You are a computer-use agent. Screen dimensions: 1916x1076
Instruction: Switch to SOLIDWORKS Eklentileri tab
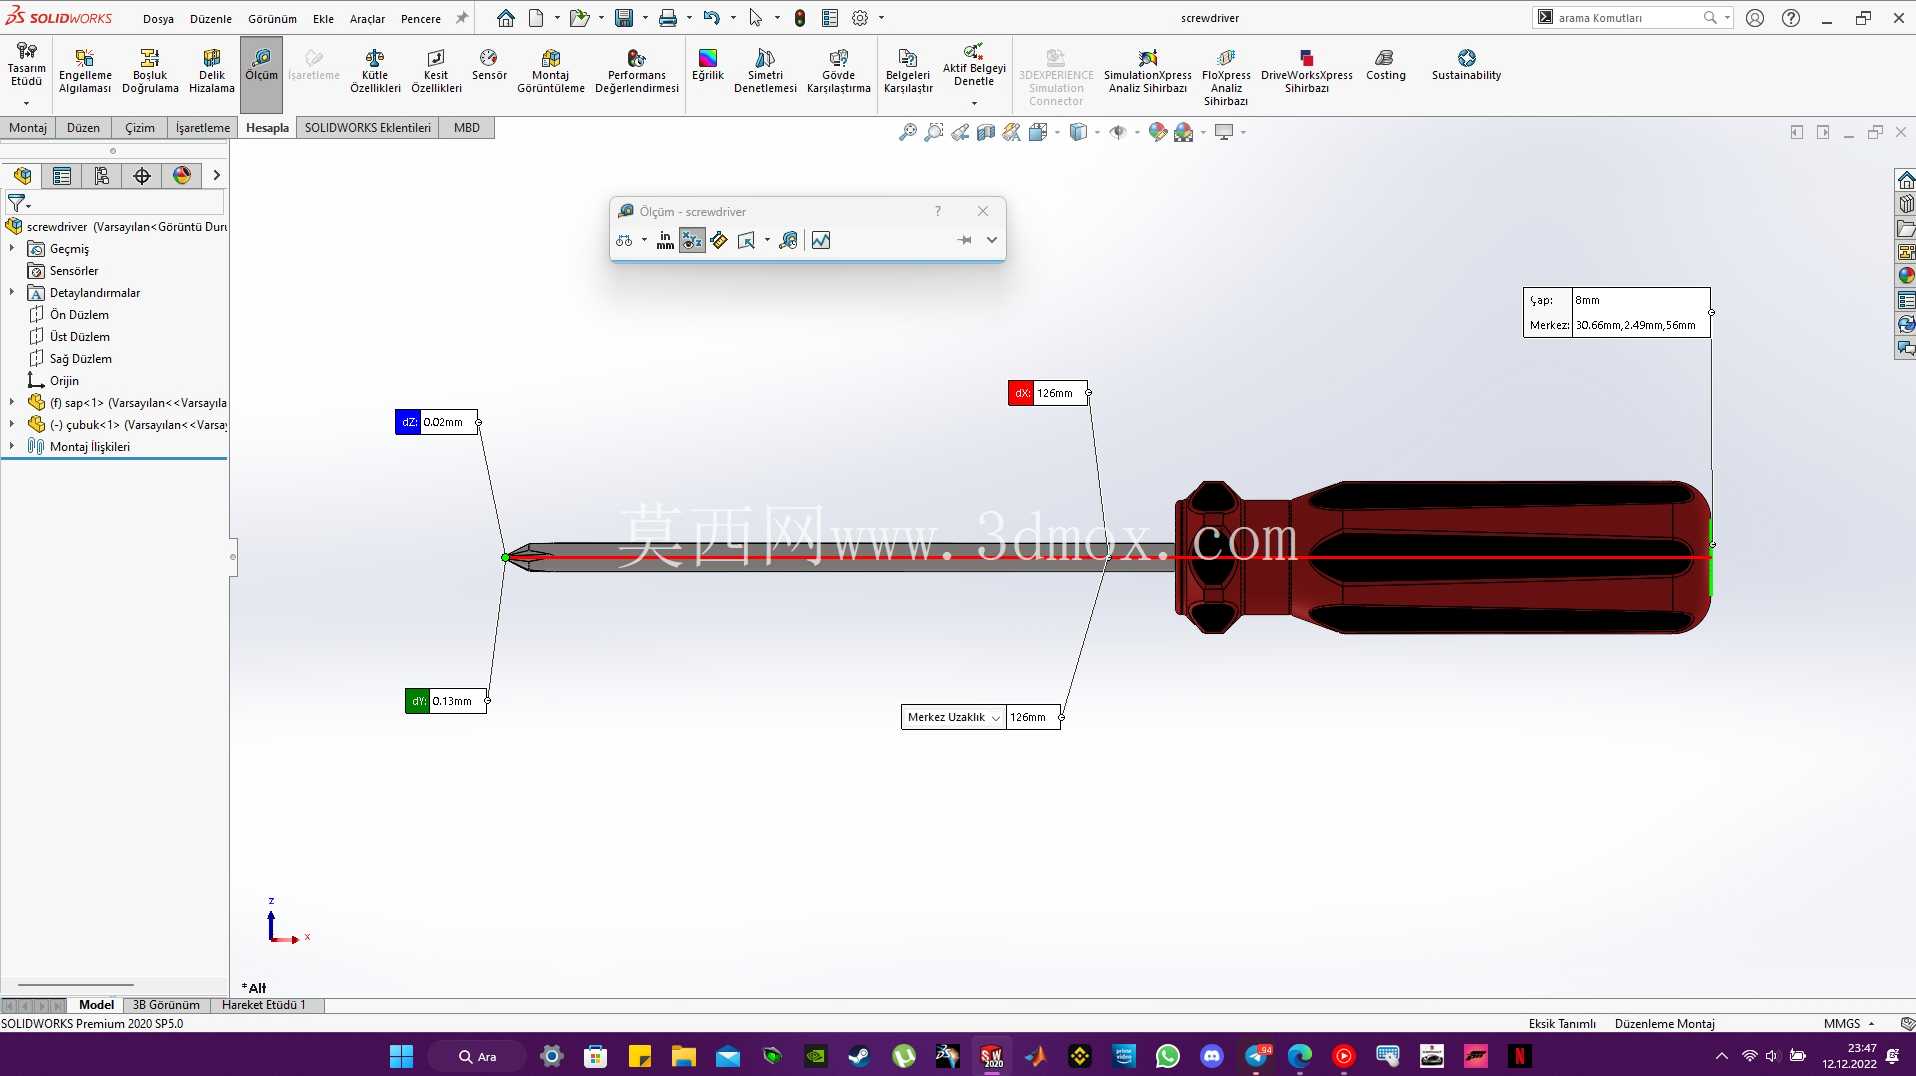368,128
